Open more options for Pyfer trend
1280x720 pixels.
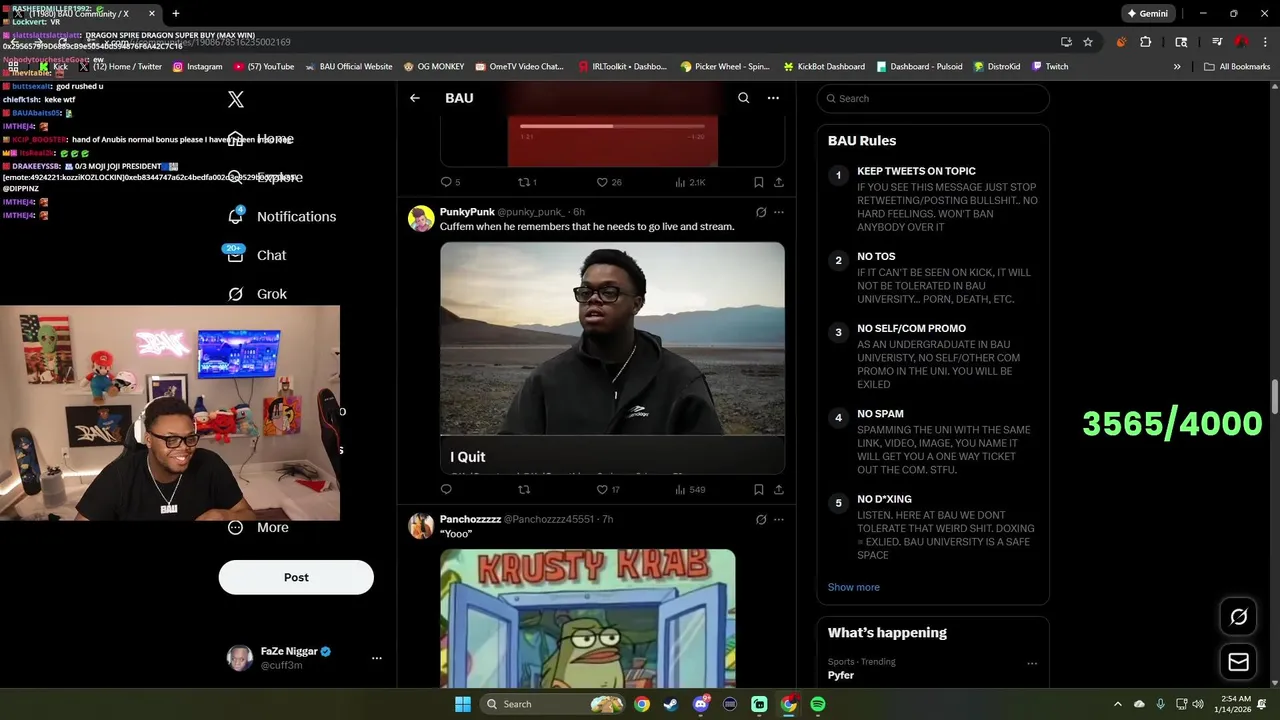(x=1032, y=663)
